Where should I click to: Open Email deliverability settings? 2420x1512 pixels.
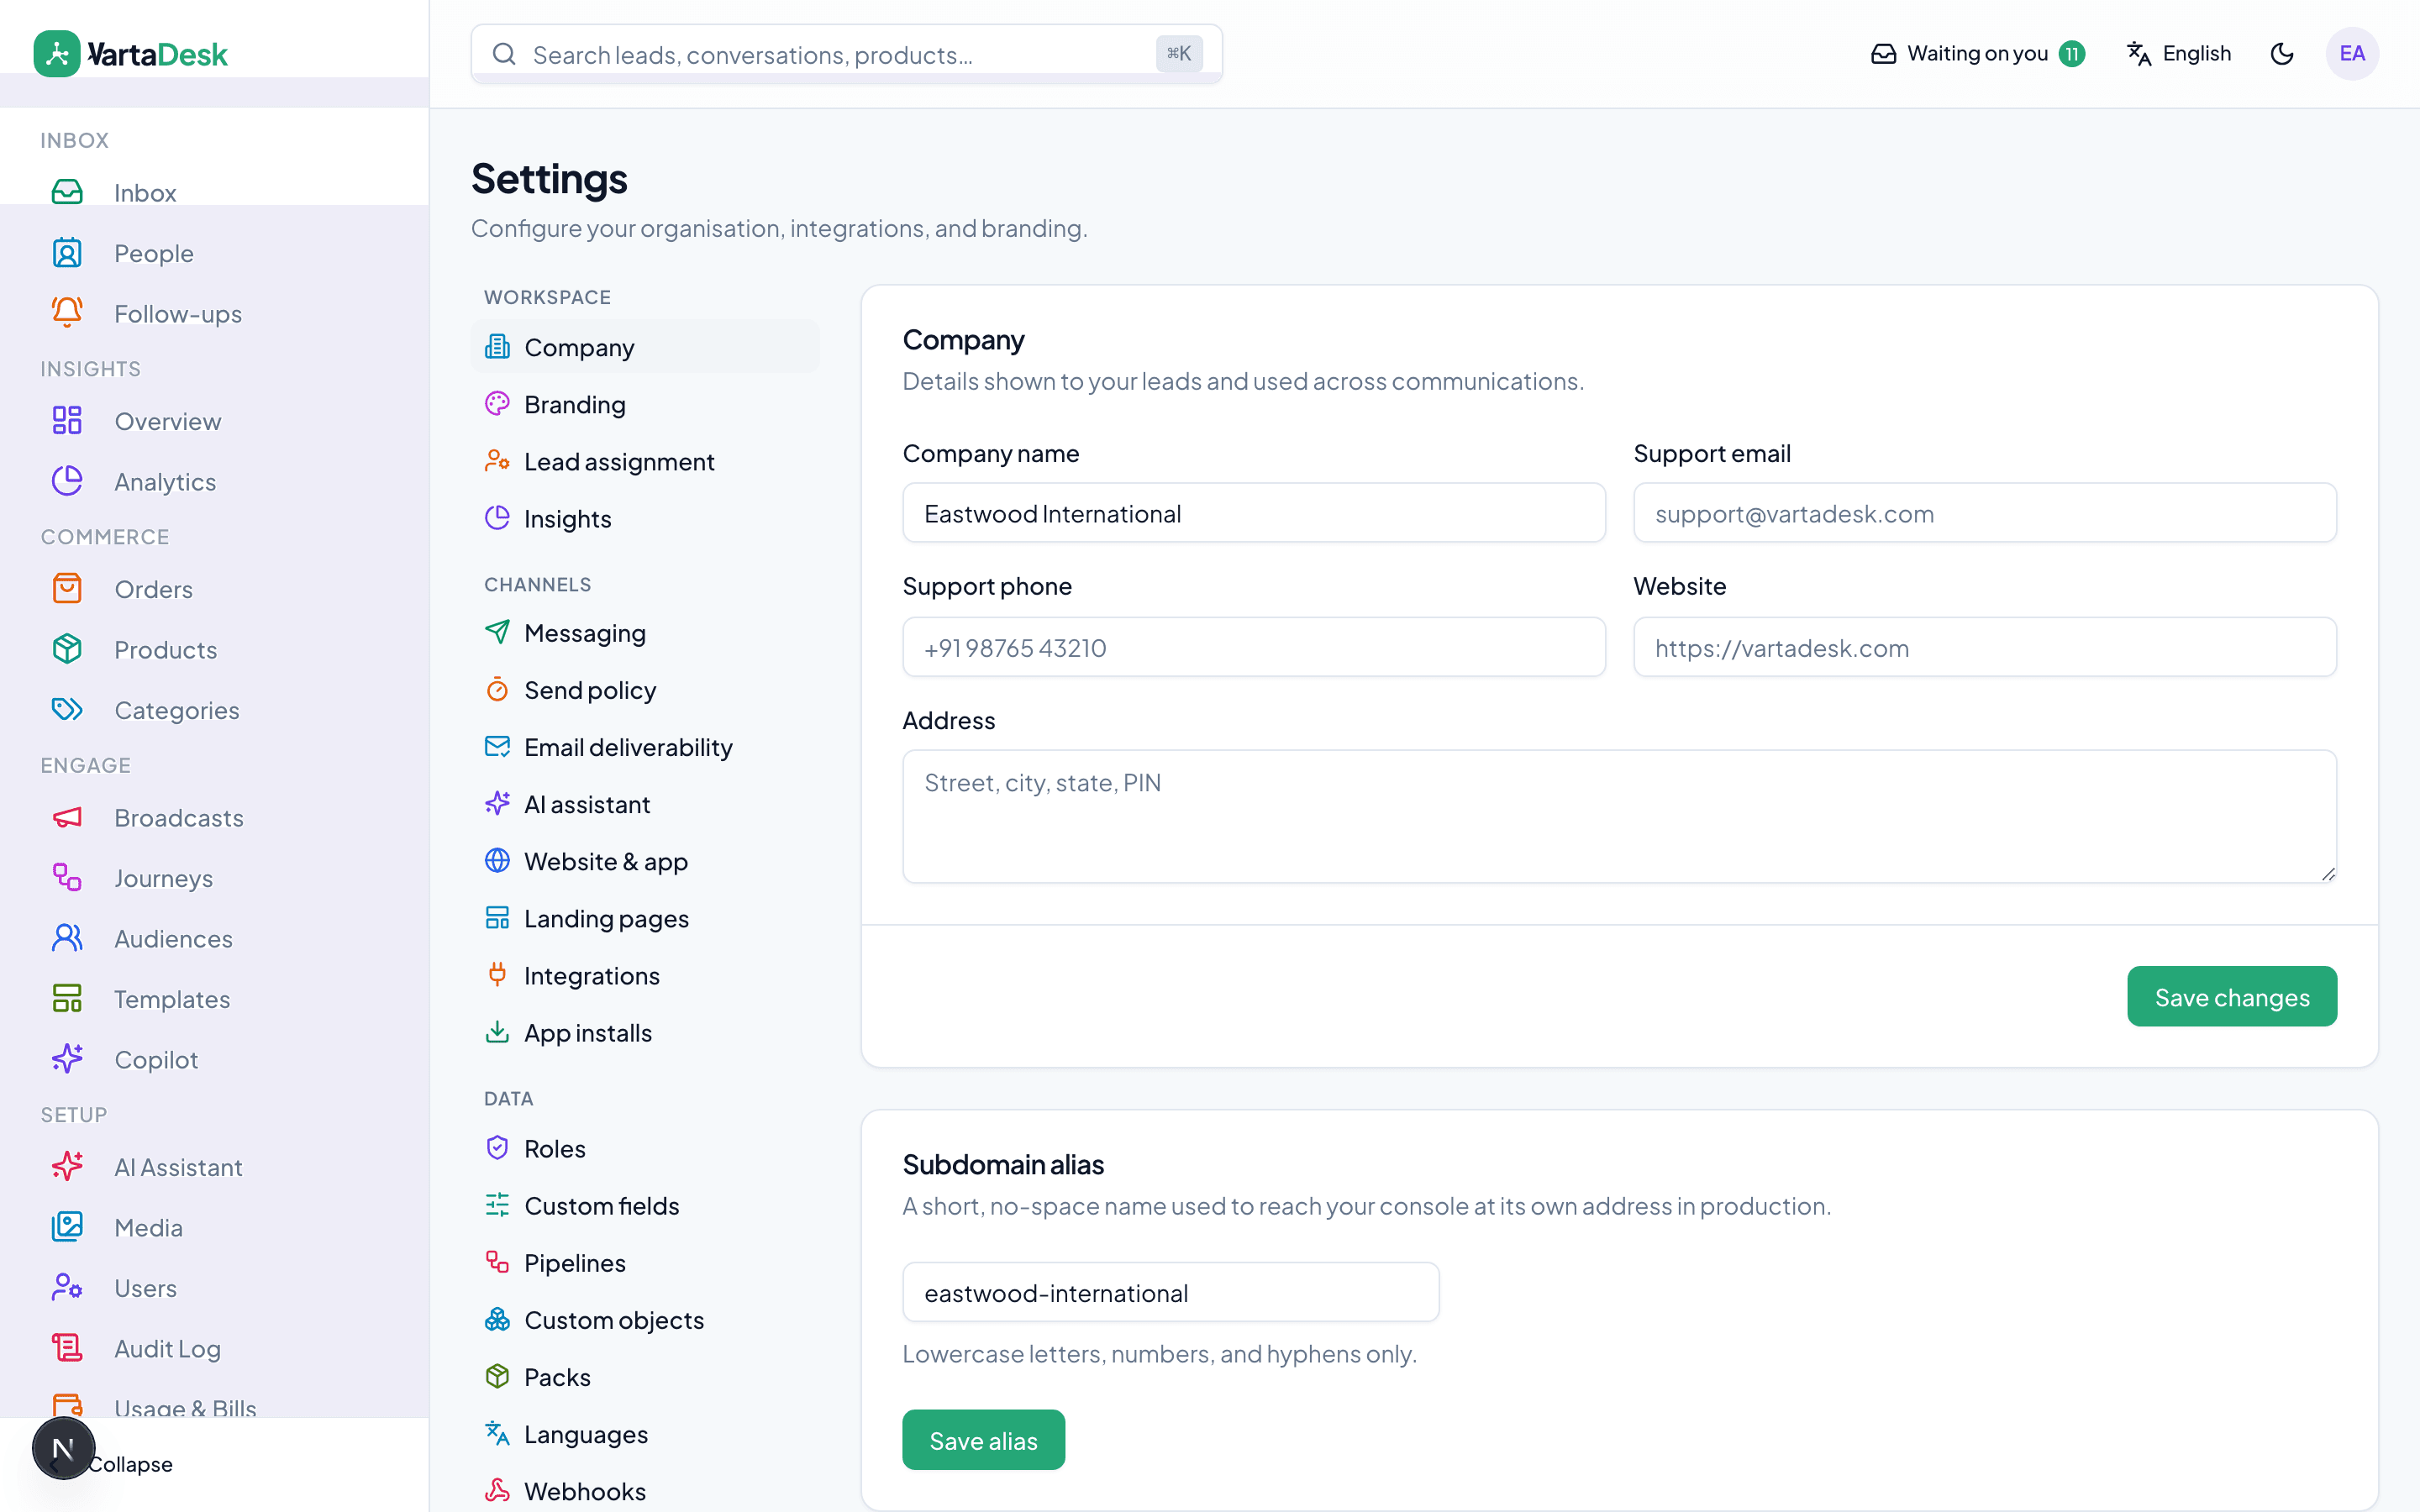645,747
